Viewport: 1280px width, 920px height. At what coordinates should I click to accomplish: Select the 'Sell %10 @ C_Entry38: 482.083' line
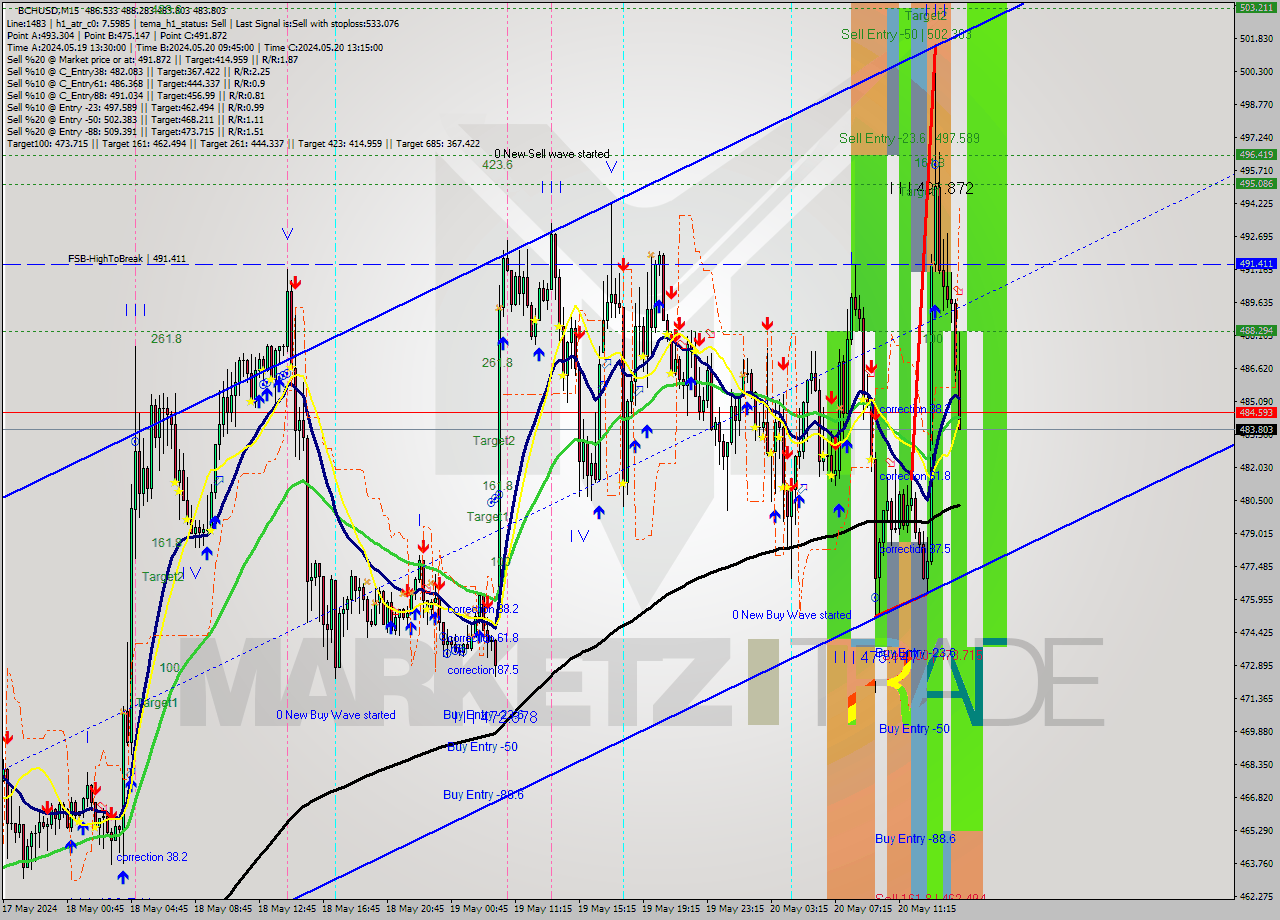(138, 71)
